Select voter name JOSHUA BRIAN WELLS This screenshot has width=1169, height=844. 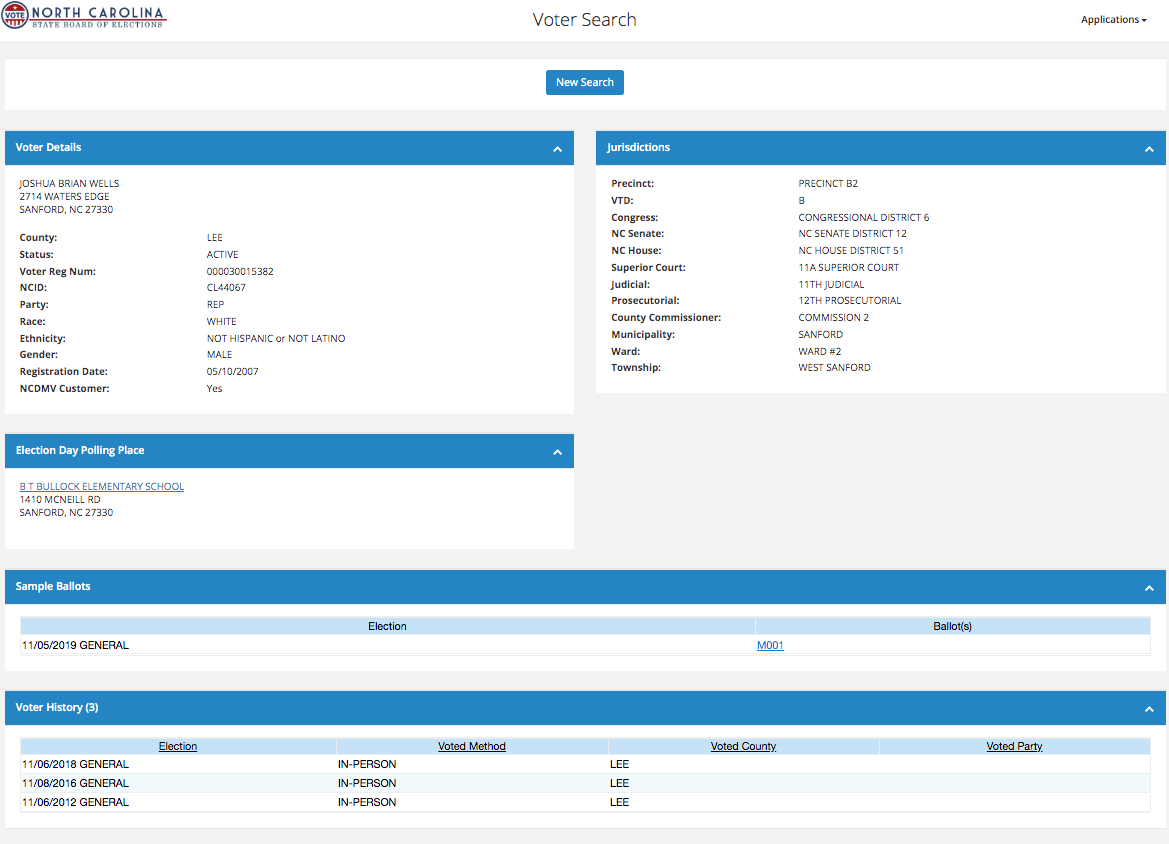coord(69,183)
